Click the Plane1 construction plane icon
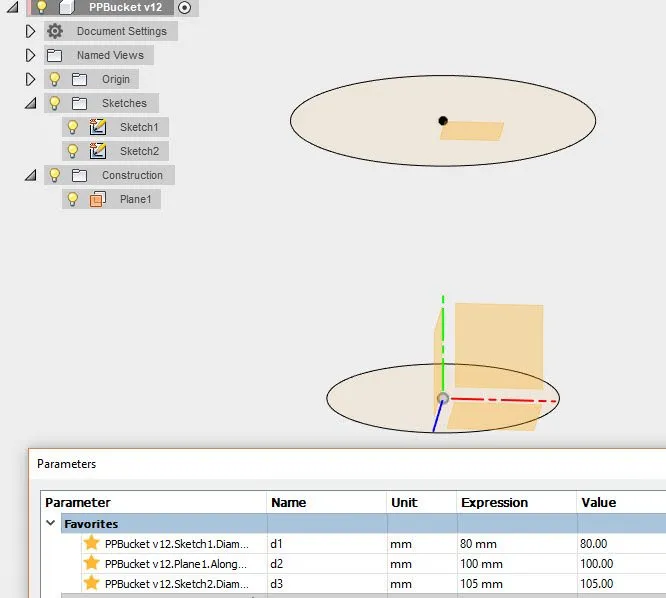 [x=98, y=199]
